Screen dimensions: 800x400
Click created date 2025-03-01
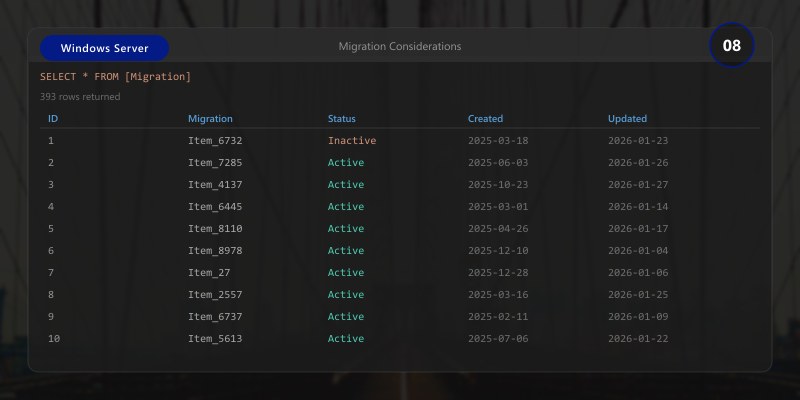pos(498,207)
